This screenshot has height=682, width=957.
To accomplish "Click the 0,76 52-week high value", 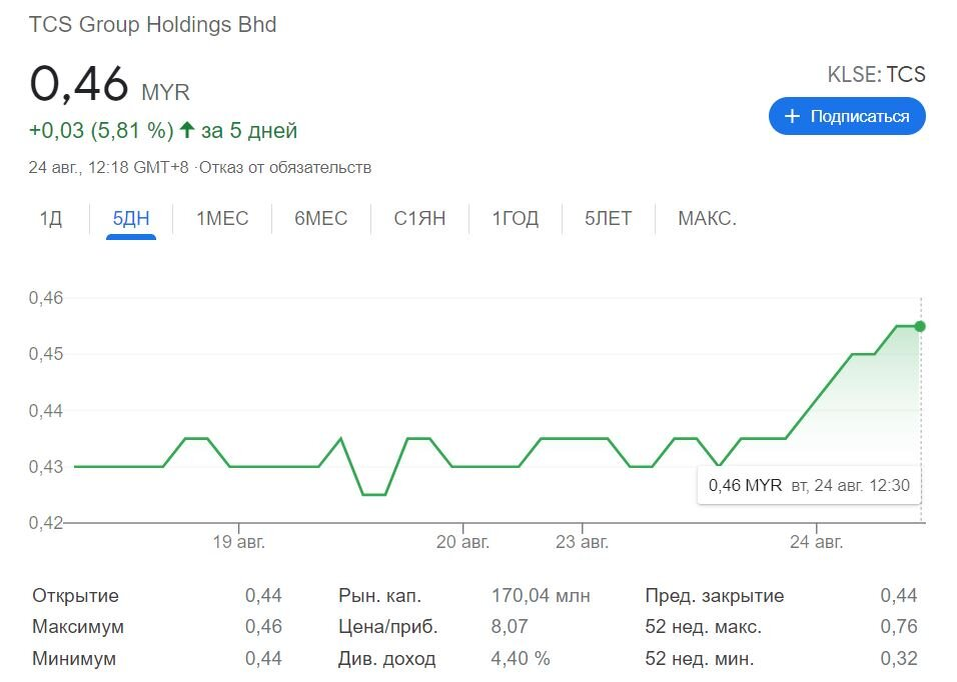I will coord(899,627).
